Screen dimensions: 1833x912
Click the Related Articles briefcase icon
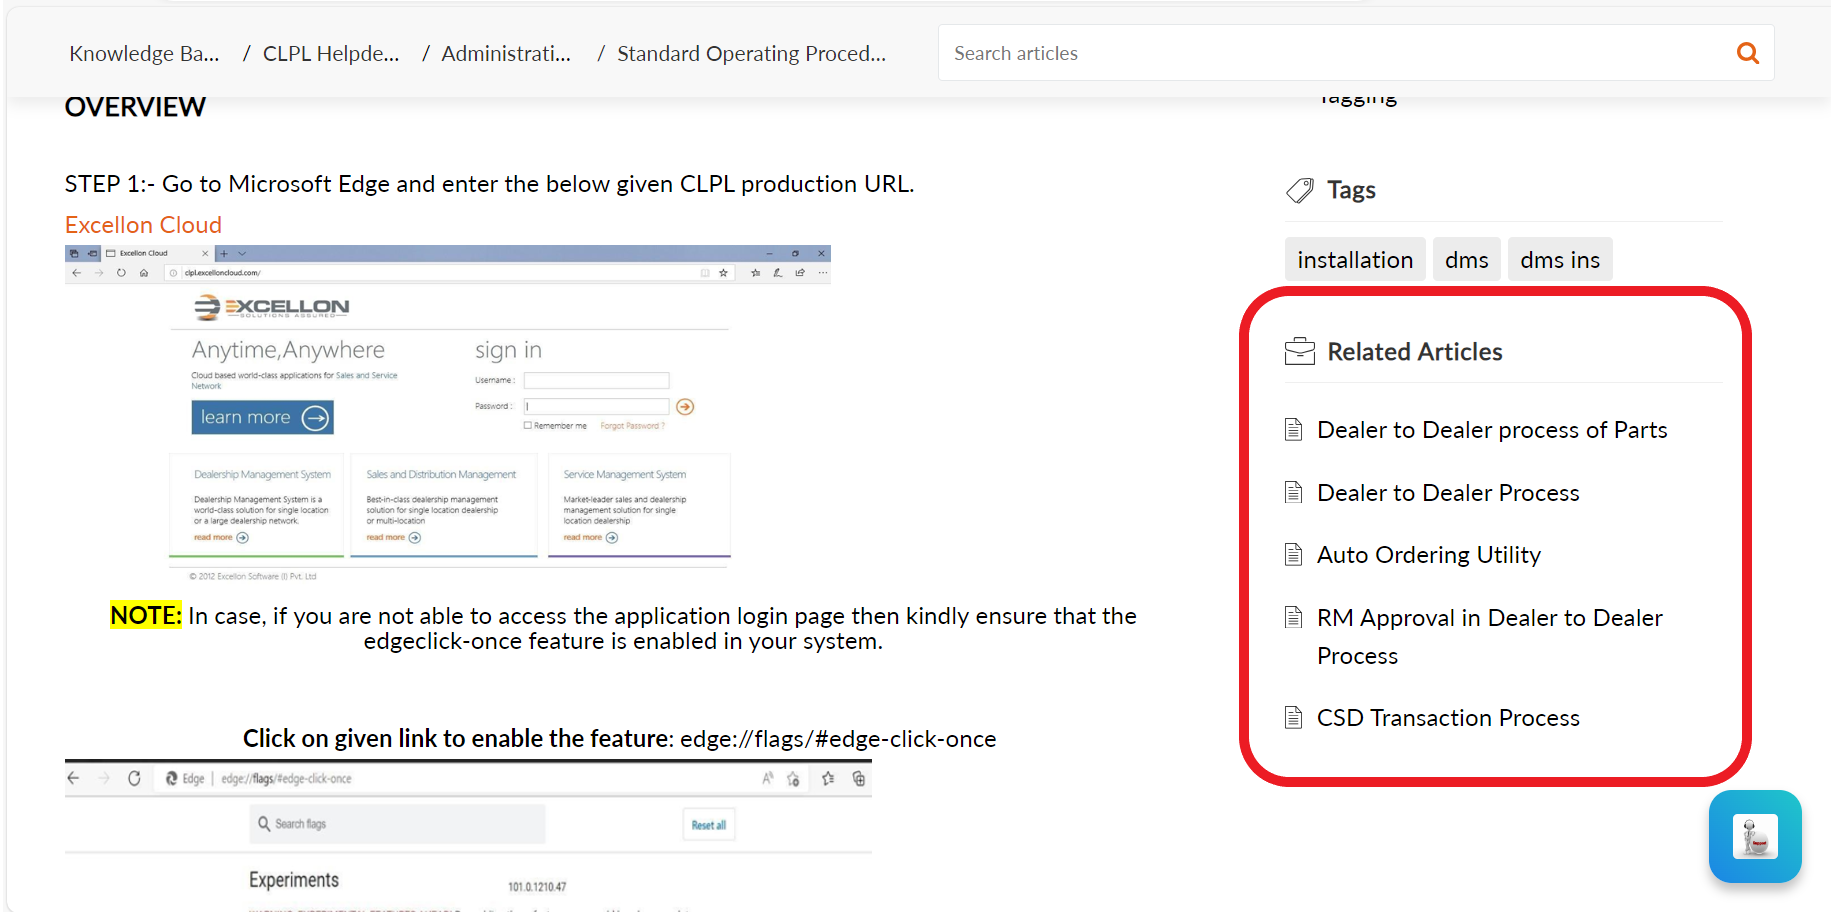(1299, 352)
